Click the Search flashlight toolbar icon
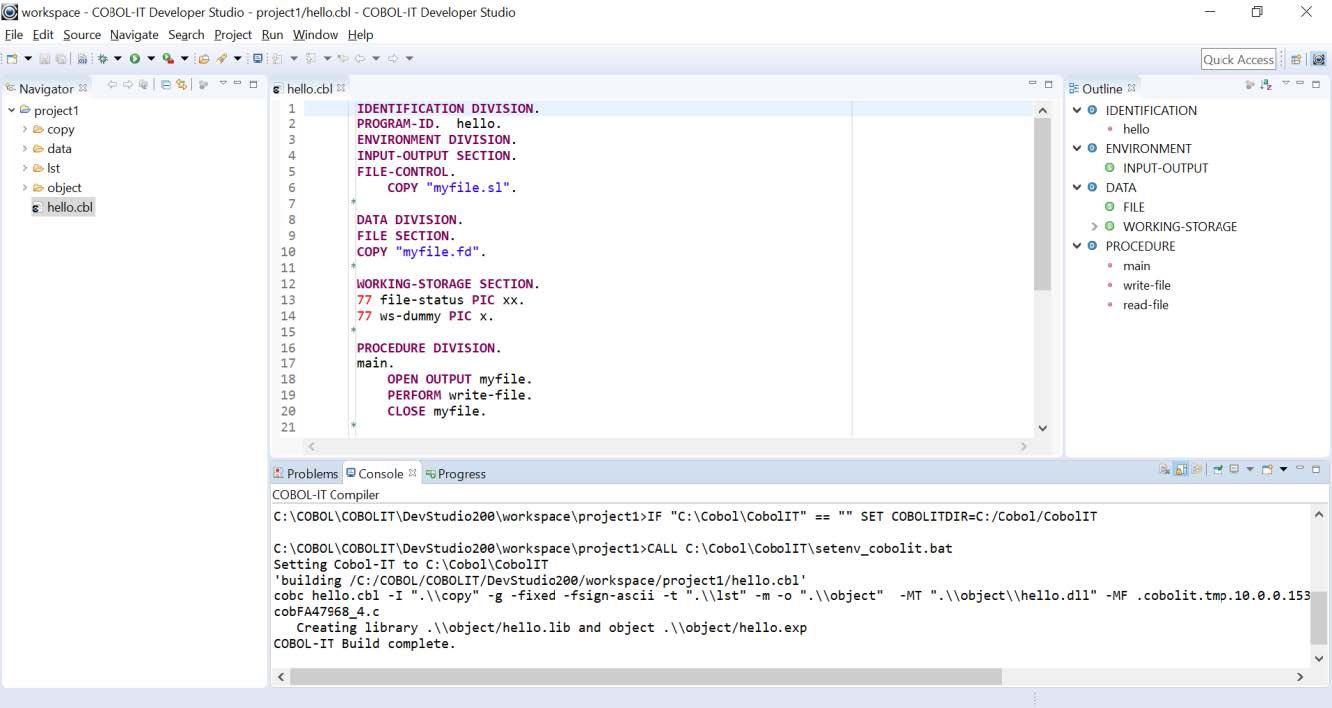Image resolution: width=1332 pixels, height=708 pixels. [221, 59]
